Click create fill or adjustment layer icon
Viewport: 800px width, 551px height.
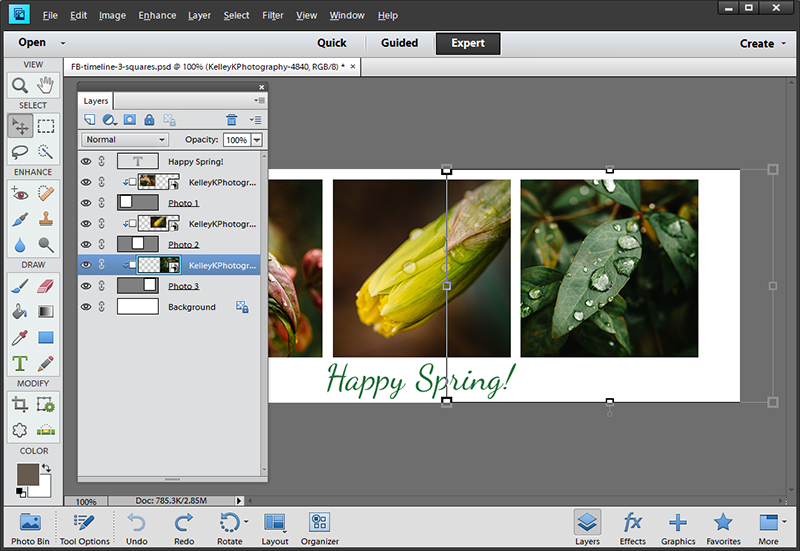coord(109,120)
